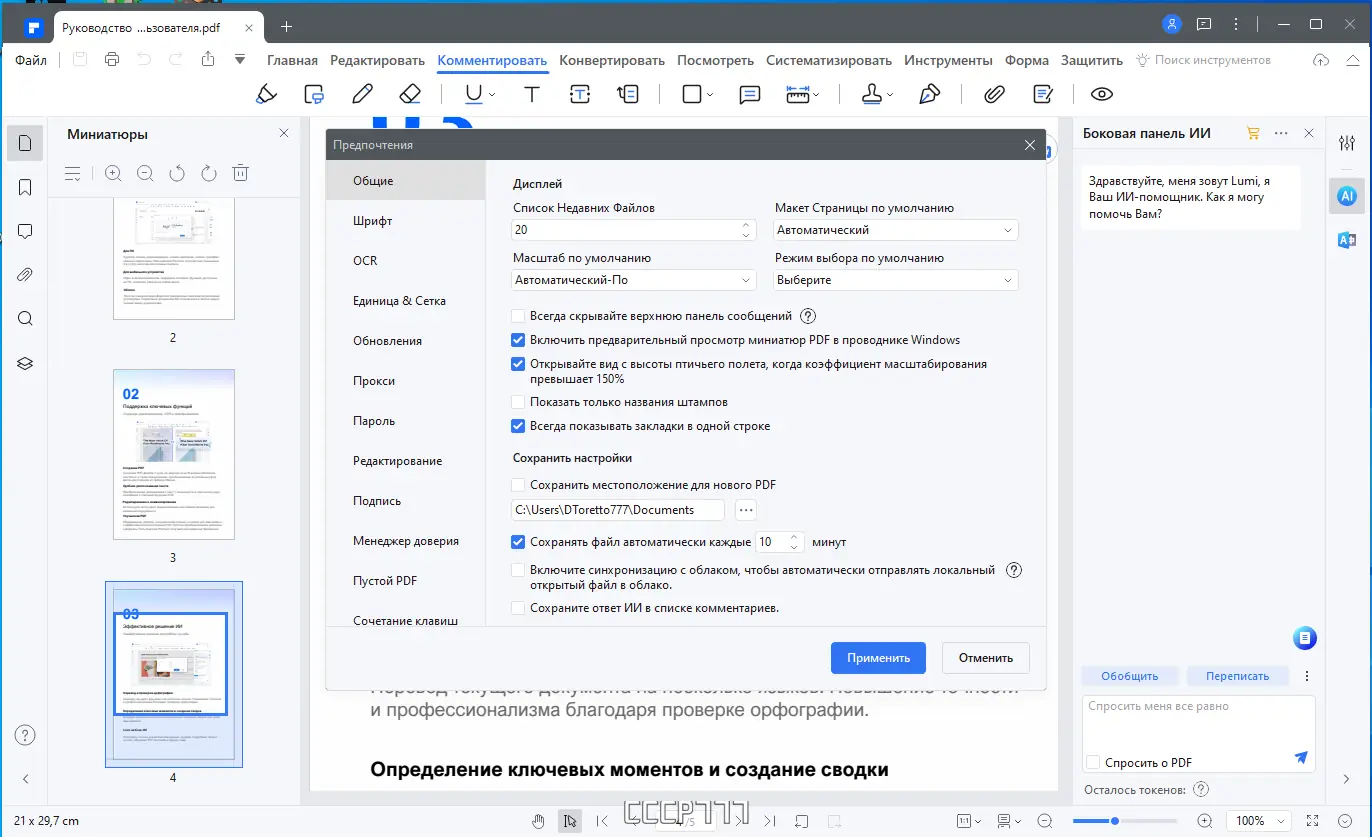Select the Attachment annotation tool
This screenshot has height=837, width=1372.
click(x=994, y=93)
